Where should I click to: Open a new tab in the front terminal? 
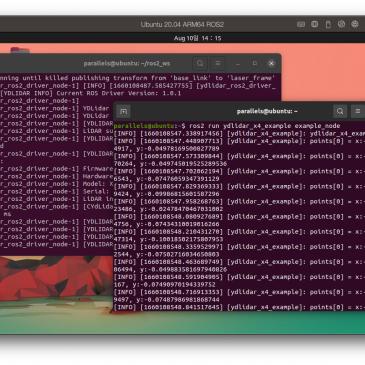(124, 111)
